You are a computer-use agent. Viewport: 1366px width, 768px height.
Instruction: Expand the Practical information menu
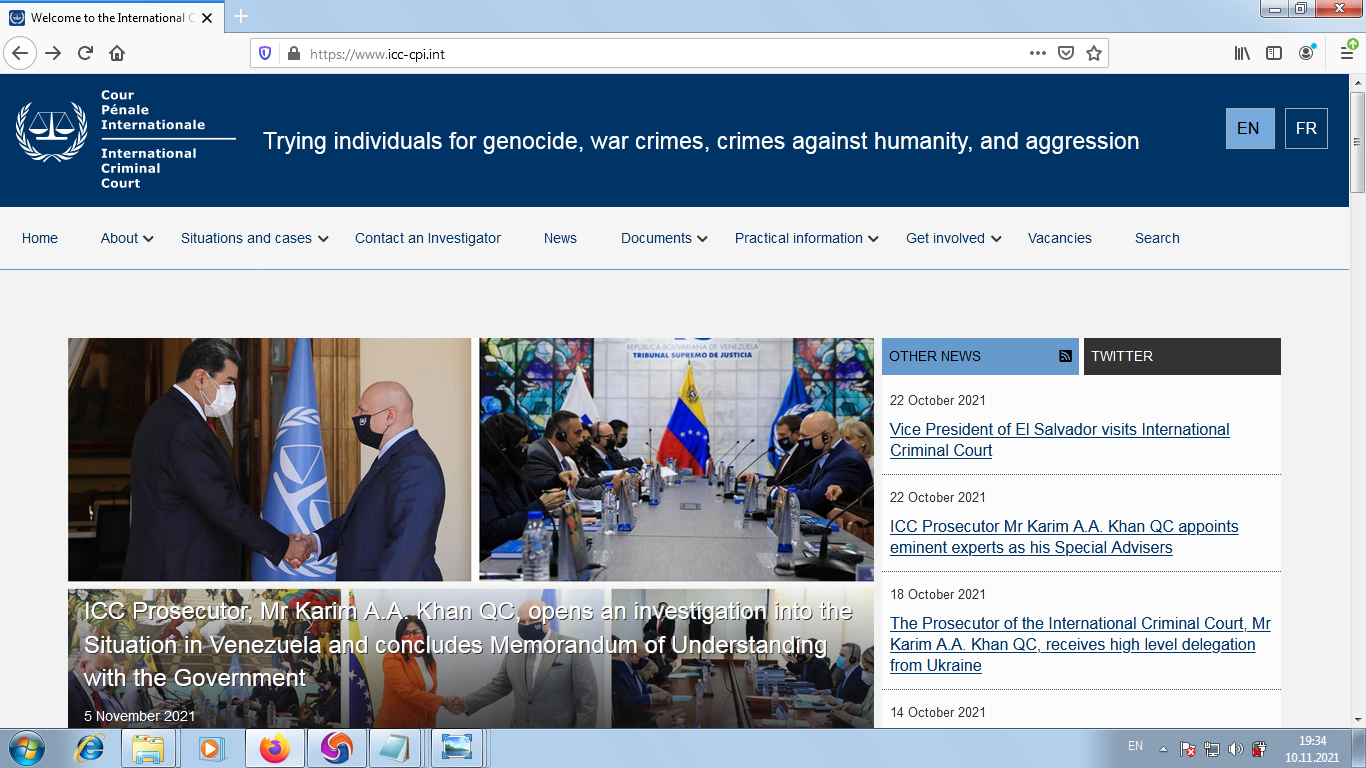(799, 238)
